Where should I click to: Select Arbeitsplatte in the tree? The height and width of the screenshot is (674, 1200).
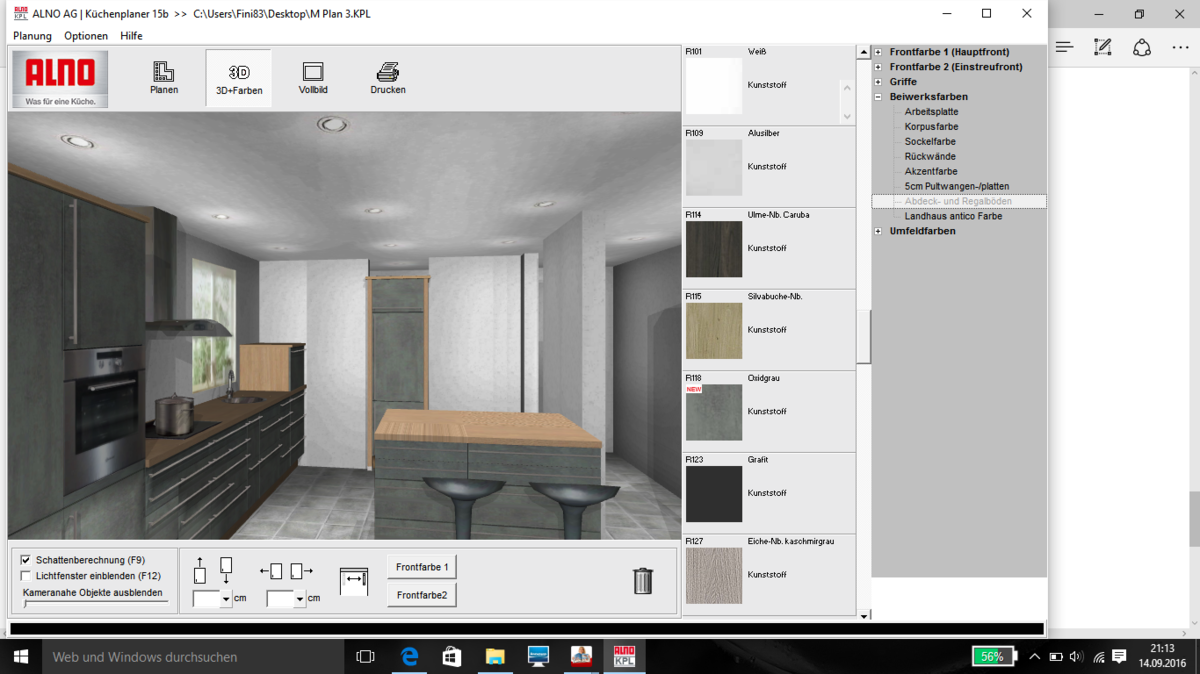click(931, 112)
